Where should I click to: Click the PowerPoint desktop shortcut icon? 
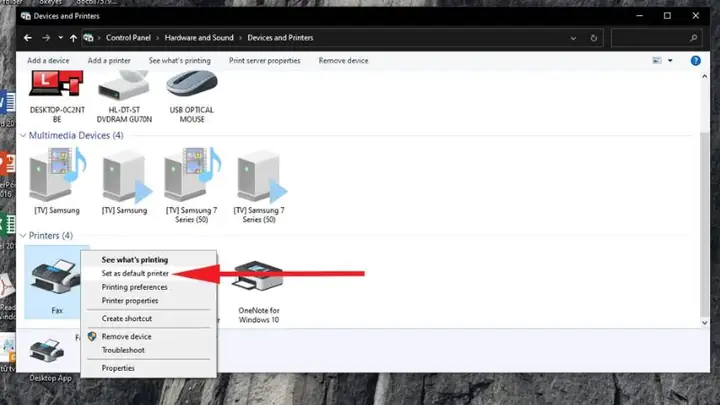coord(7,164)
